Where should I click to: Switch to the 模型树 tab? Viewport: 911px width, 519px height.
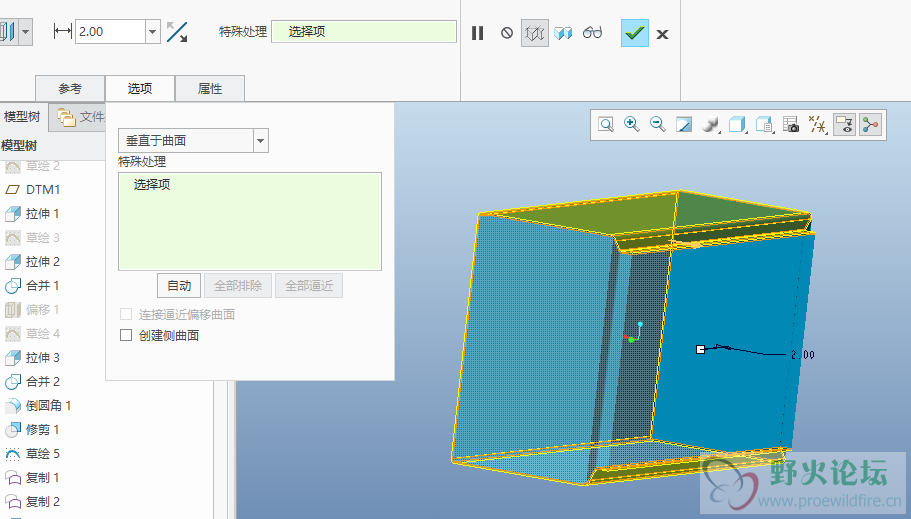22,116
